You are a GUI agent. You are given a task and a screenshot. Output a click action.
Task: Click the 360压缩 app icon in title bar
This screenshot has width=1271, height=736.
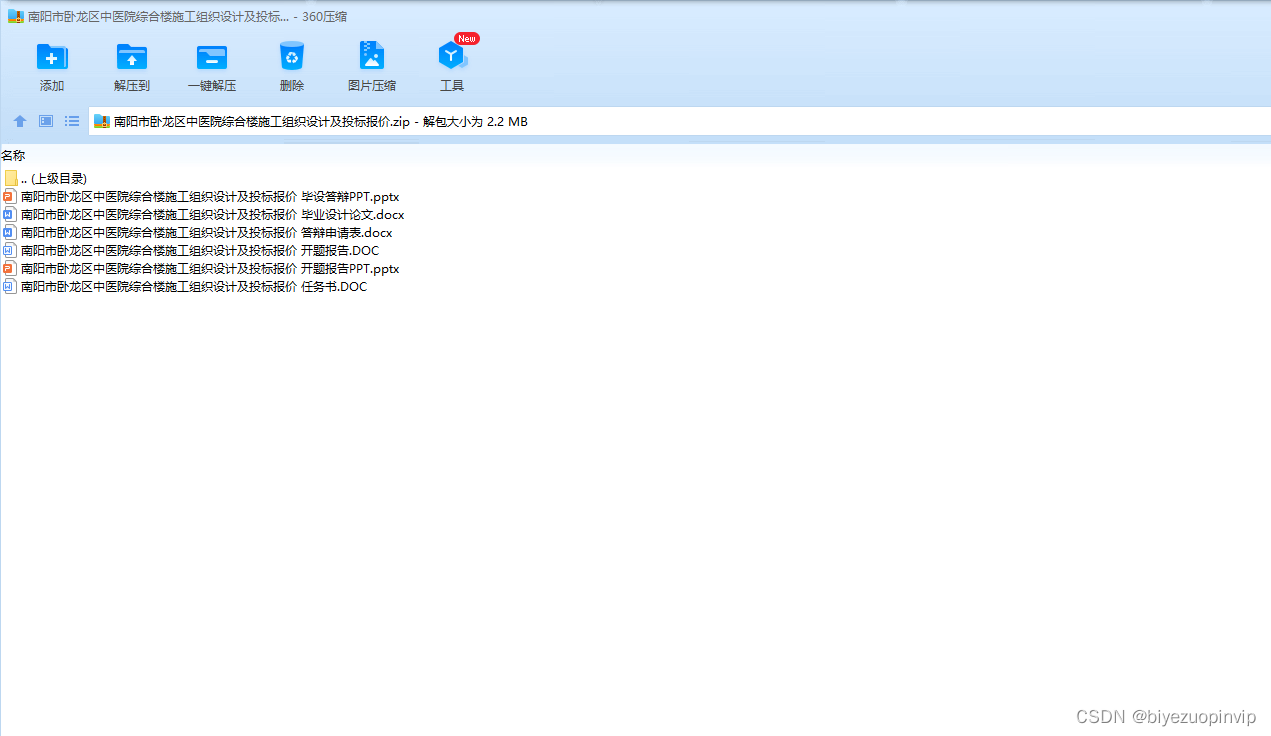(16, 17)
